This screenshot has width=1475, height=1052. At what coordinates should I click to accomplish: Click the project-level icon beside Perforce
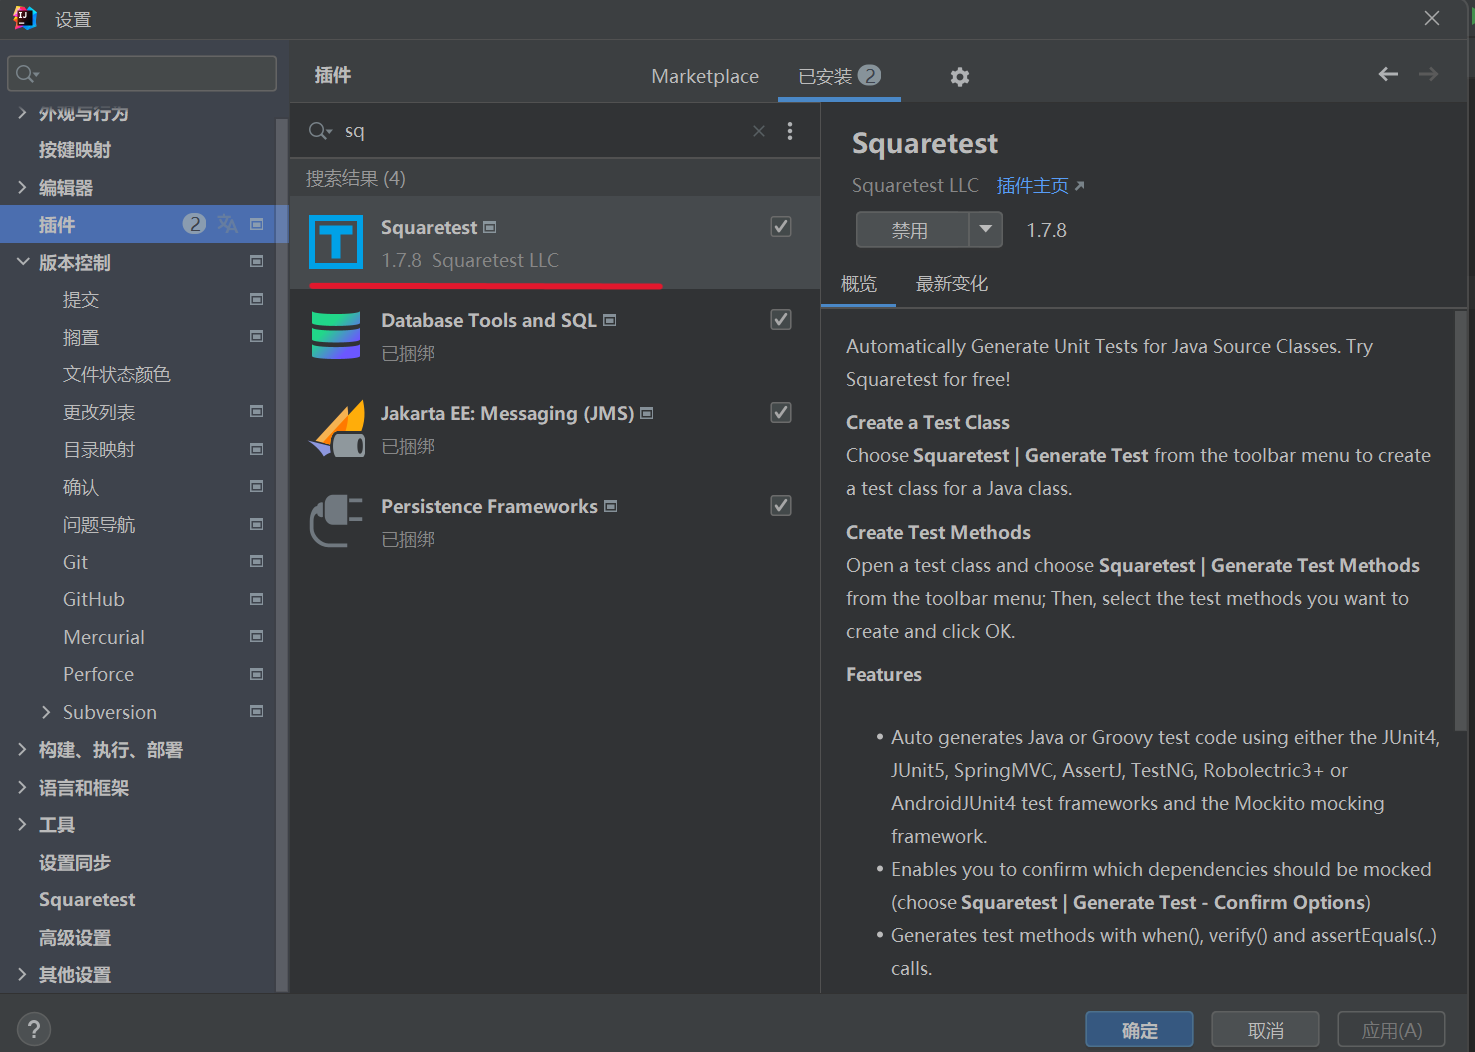point(257,674)
